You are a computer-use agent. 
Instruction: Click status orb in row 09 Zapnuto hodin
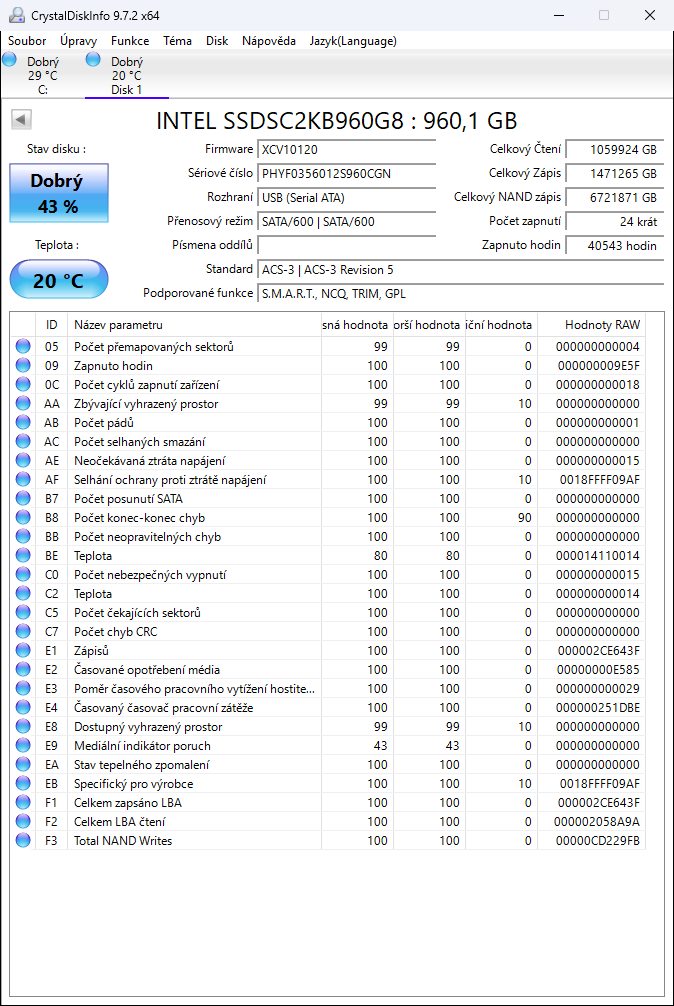(x=23, y=366)
